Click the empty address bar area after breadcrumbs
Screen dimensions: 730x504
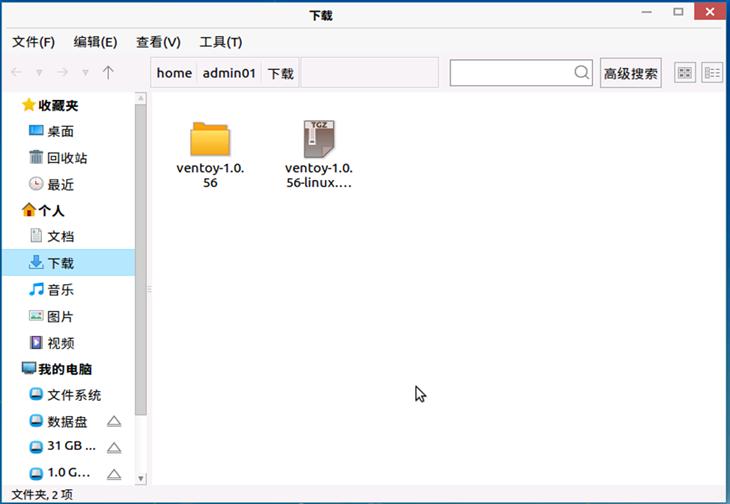click(370, 73)
